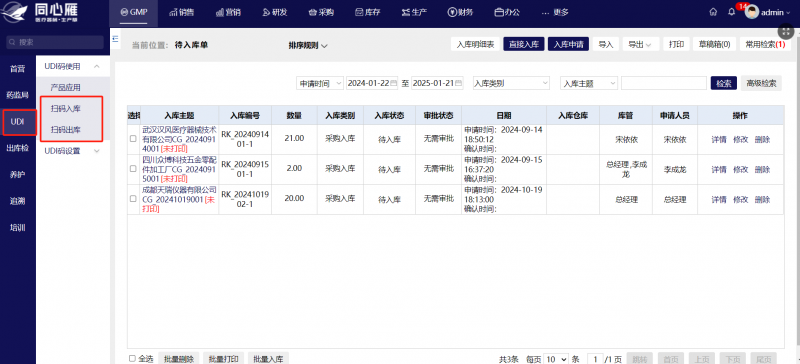
Task: Tick the checkbox for the 成都天瑞仪器 row
Action: click(133, 199)
